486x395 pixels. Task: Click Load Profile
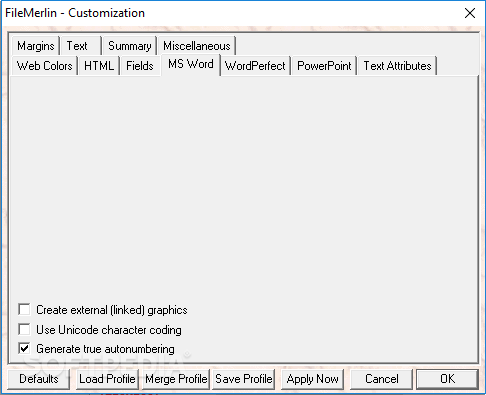tap(107, 379)
